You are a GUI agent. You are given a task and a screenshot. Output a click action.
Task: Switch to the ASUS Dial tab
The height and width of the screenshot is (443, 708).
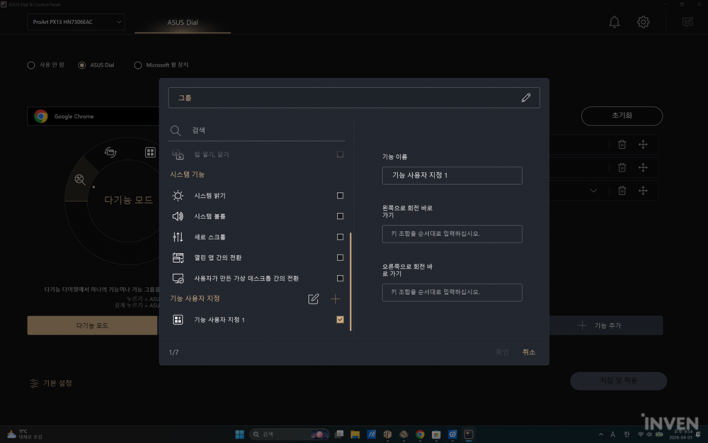tap(182, 22)
